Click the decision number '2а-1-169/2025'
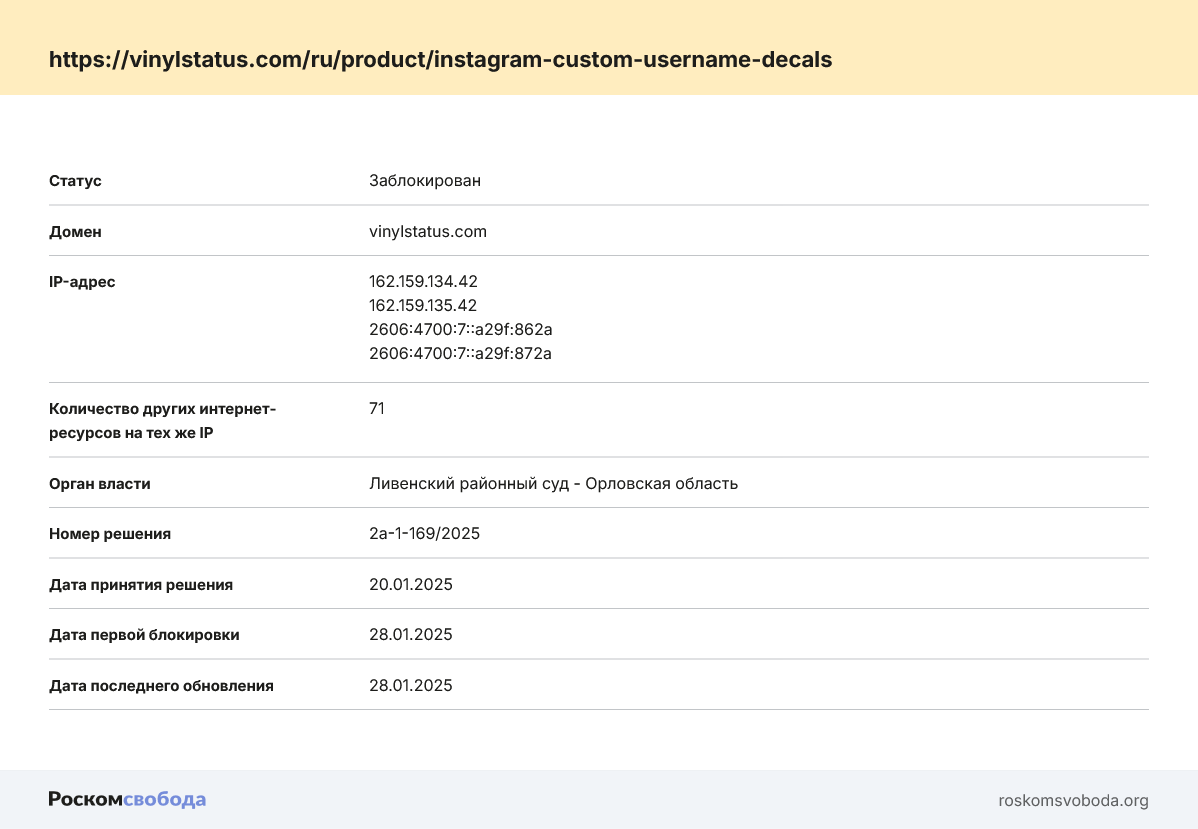 coord(425,533)
